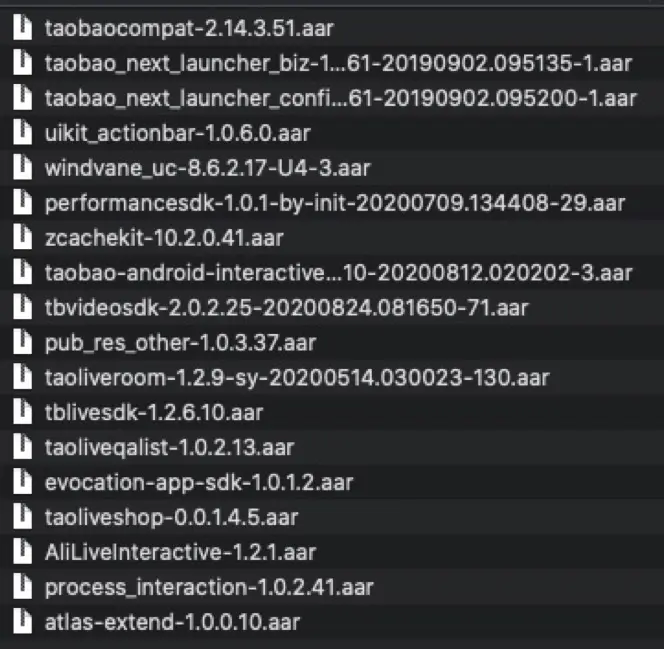Click the file icon beside atlas-extend-1.0.0.10.aar
This screenshot has width=664, height=649.
[x=22, y=622]
